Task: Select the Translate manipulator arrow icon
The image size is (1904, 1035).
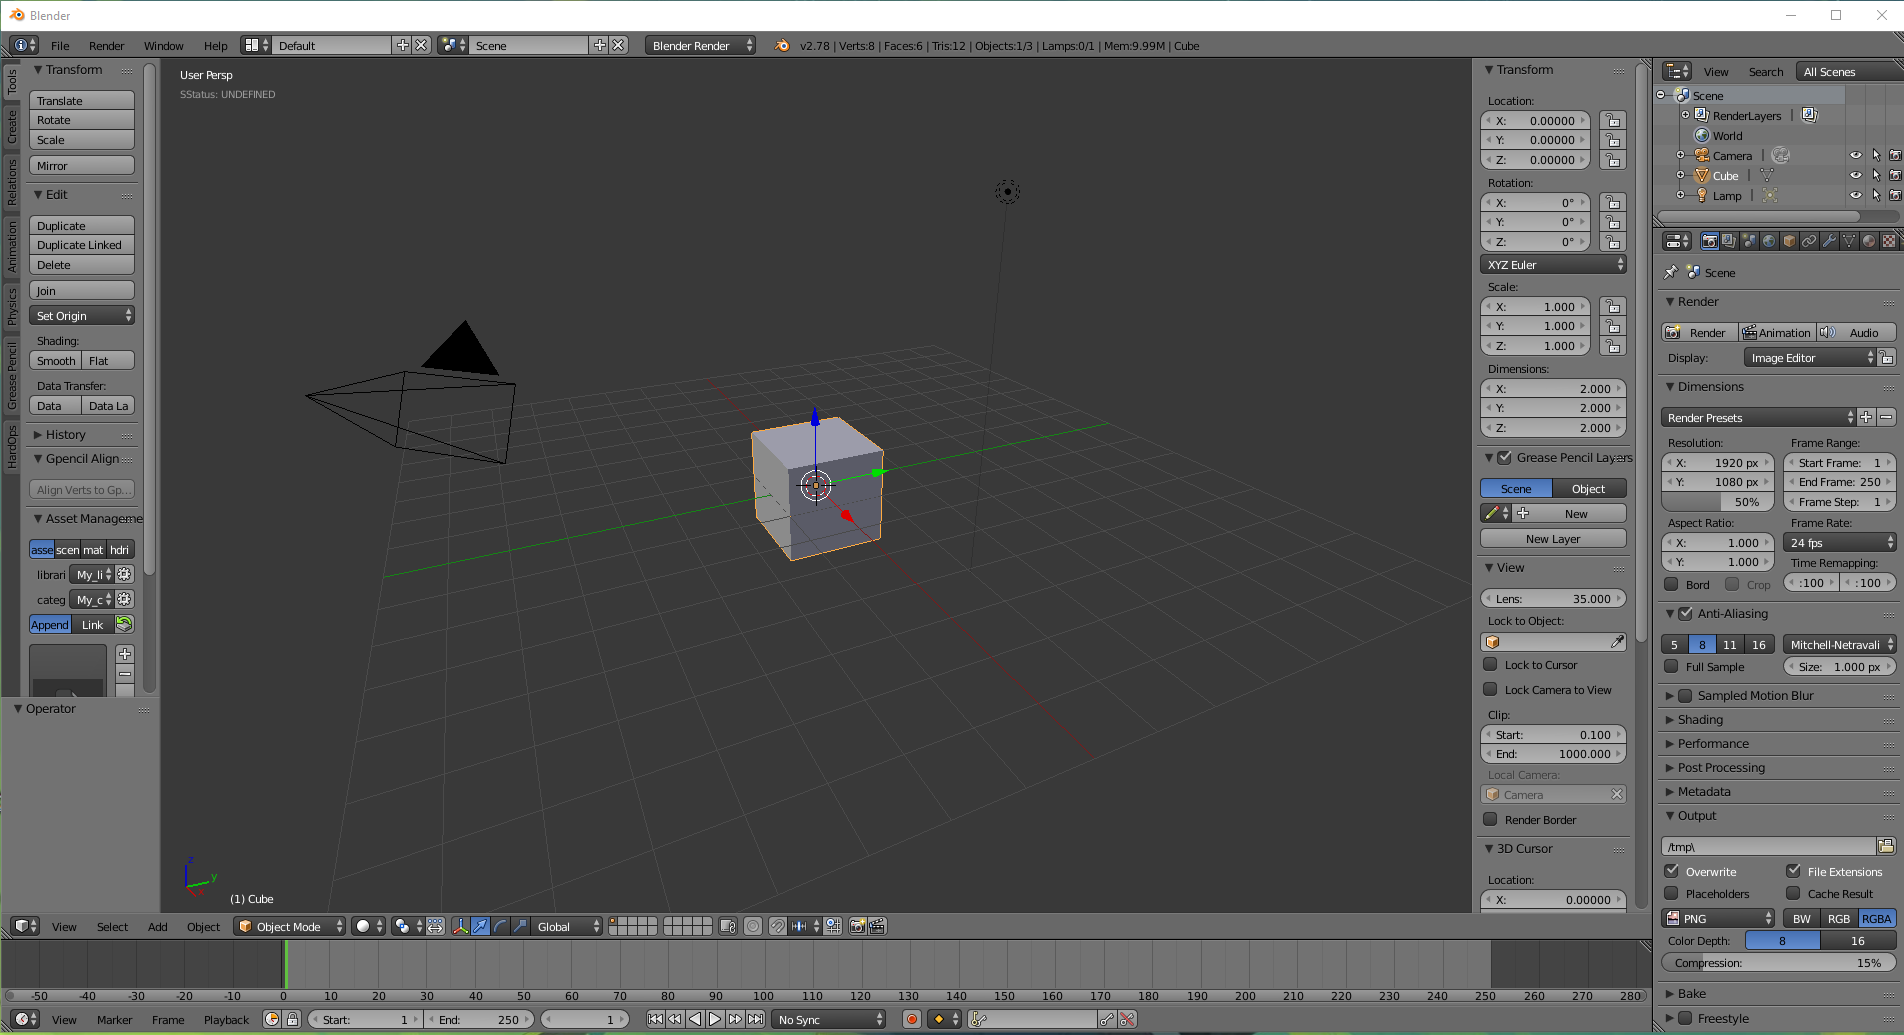Action: (481, 926)
